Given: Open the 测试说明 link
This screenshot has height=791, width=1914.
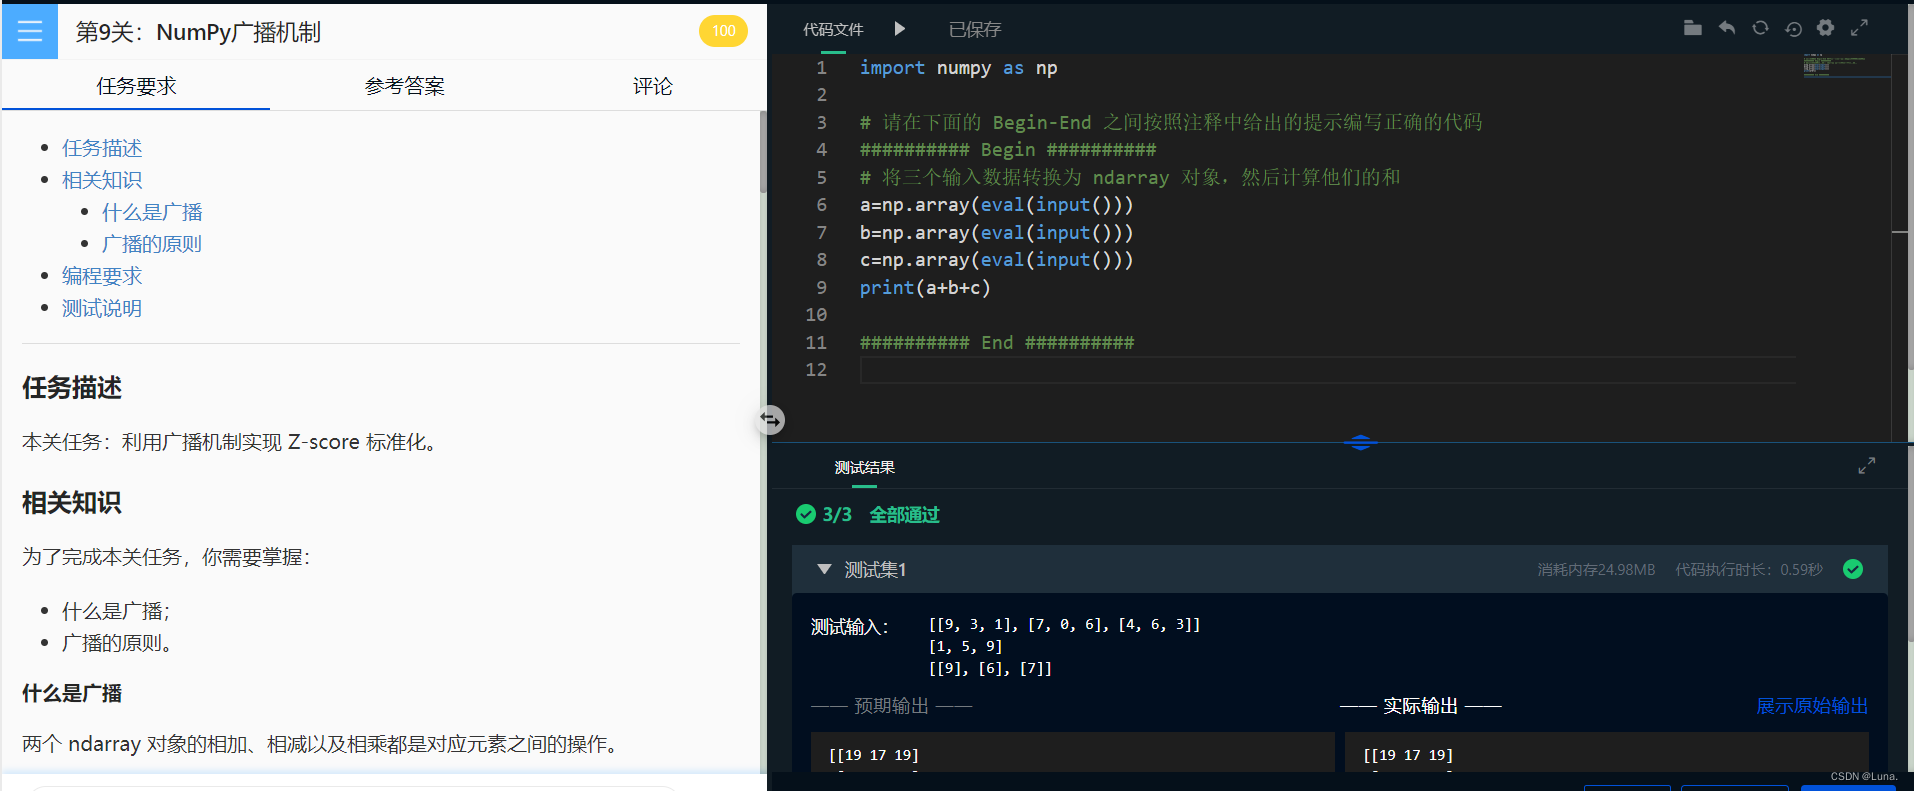Looking at the screenshot, I should [x=102, y=308].
